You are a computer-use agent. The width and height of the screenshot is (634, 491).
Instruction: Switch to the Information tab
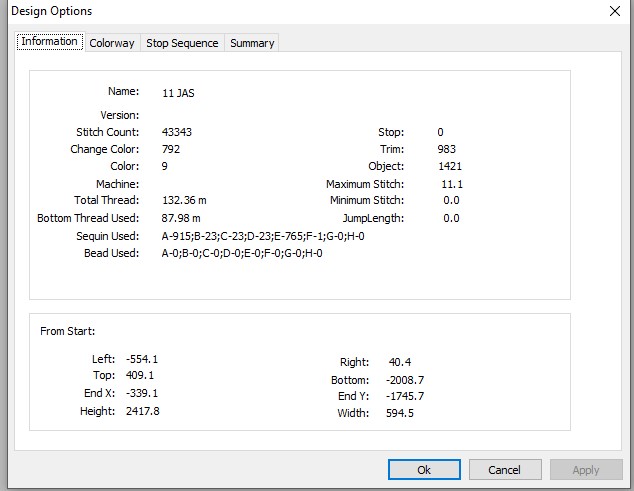coord(50,42)
